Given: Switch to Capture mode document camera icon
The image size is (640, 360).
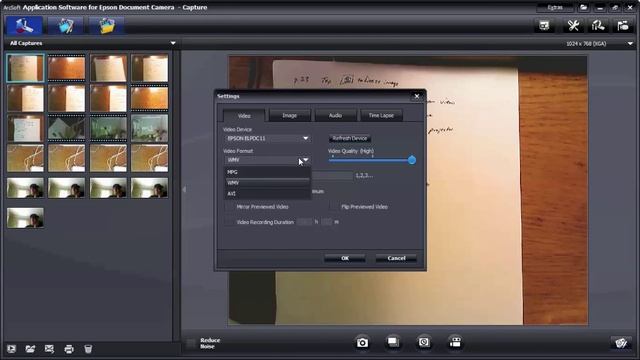Looking at the screenshot, I should [24, 26].
